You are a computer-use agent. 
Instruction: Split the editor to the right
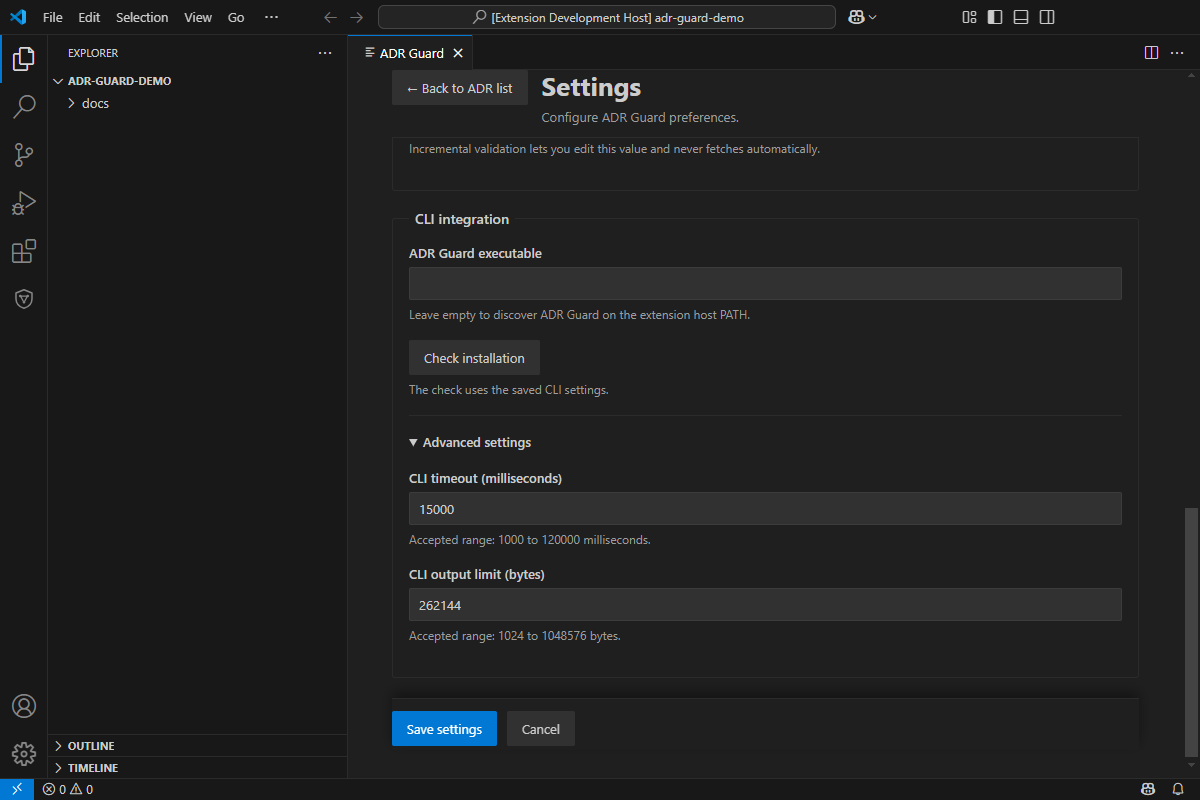tap(1151, 53)
